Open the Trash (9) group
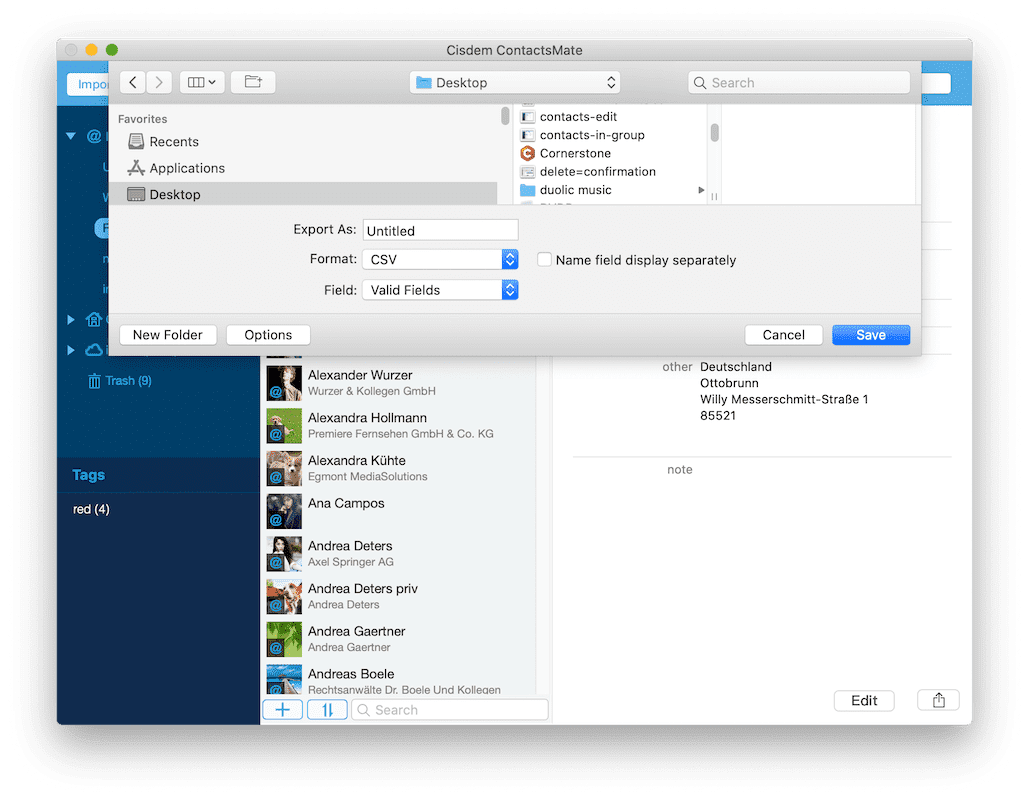This screenshot has height=800, width=1029. [120, 381]
